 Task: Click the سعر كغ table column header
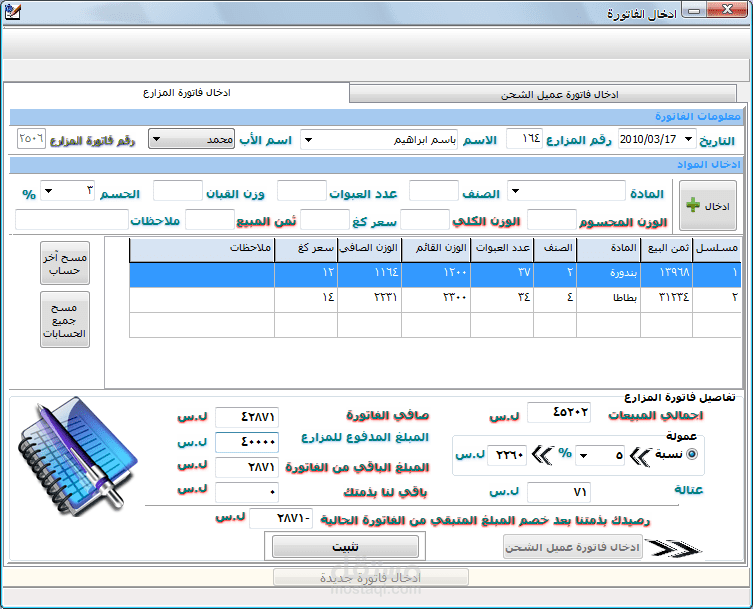tap(306, 248)
